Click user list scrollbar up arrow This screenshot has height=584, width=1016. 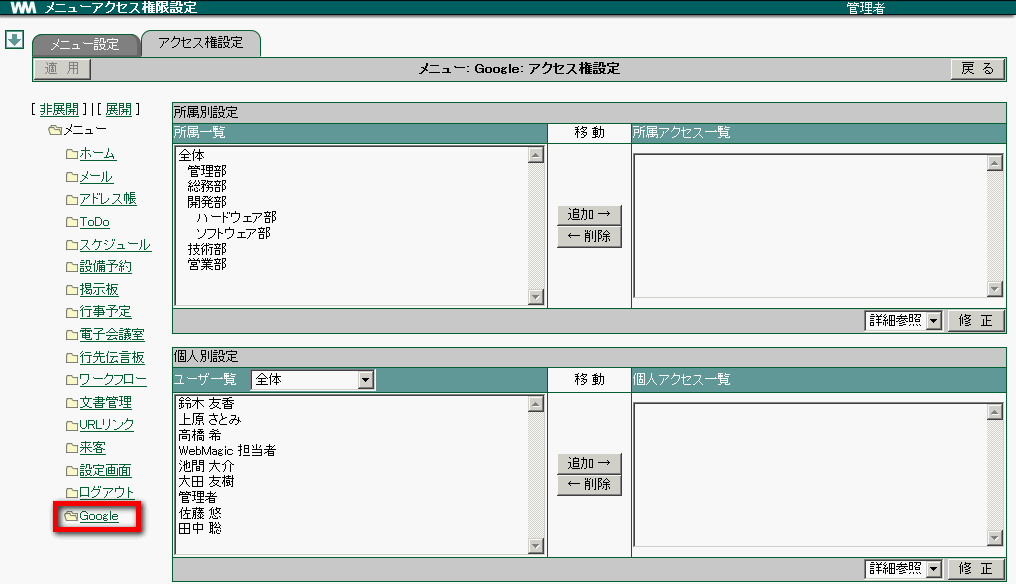pos(536,404)
